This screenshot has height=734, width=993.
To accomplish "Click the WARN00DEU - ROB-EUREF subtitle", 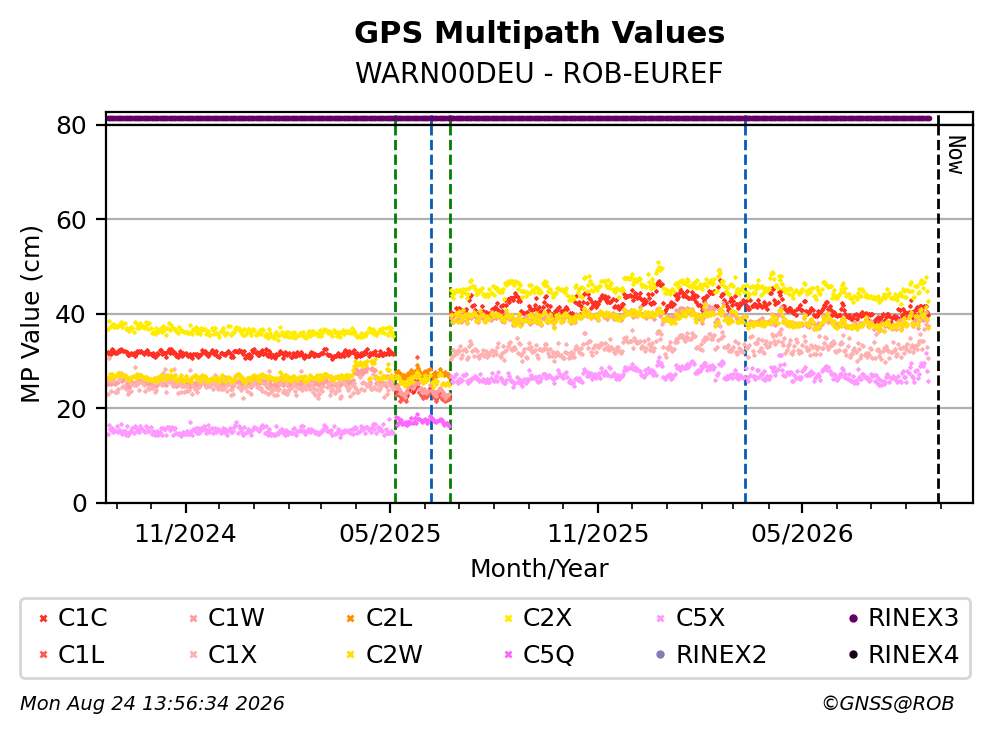I will (539, 73).
